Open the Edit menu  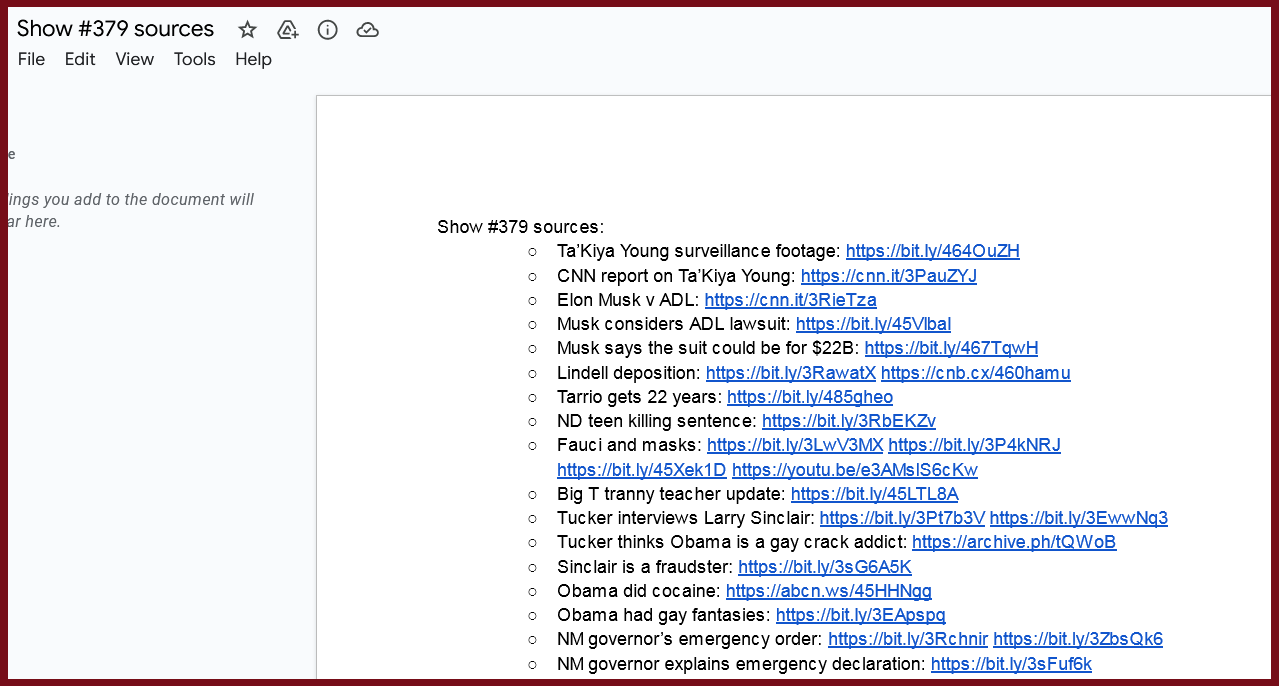click(80, 59)
